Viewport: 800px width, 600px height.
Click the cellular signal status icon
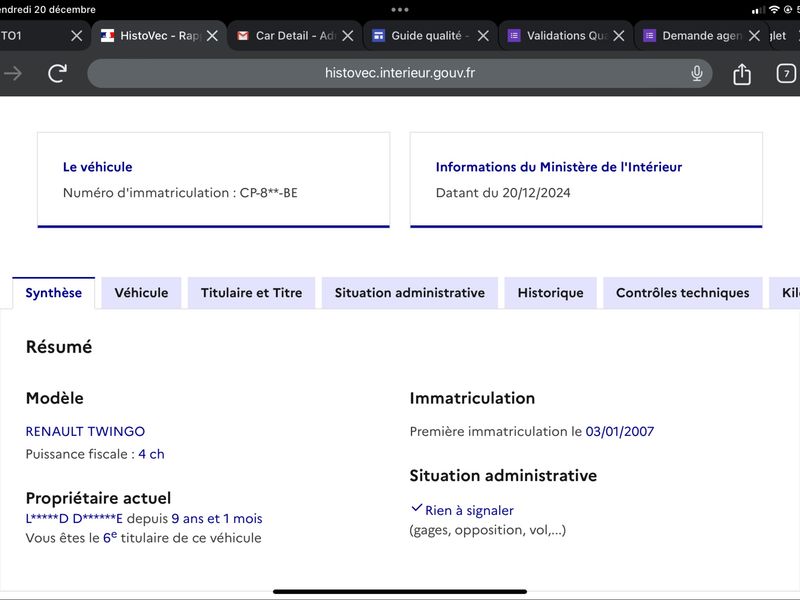pyautogui.click(x=758, y=10)
